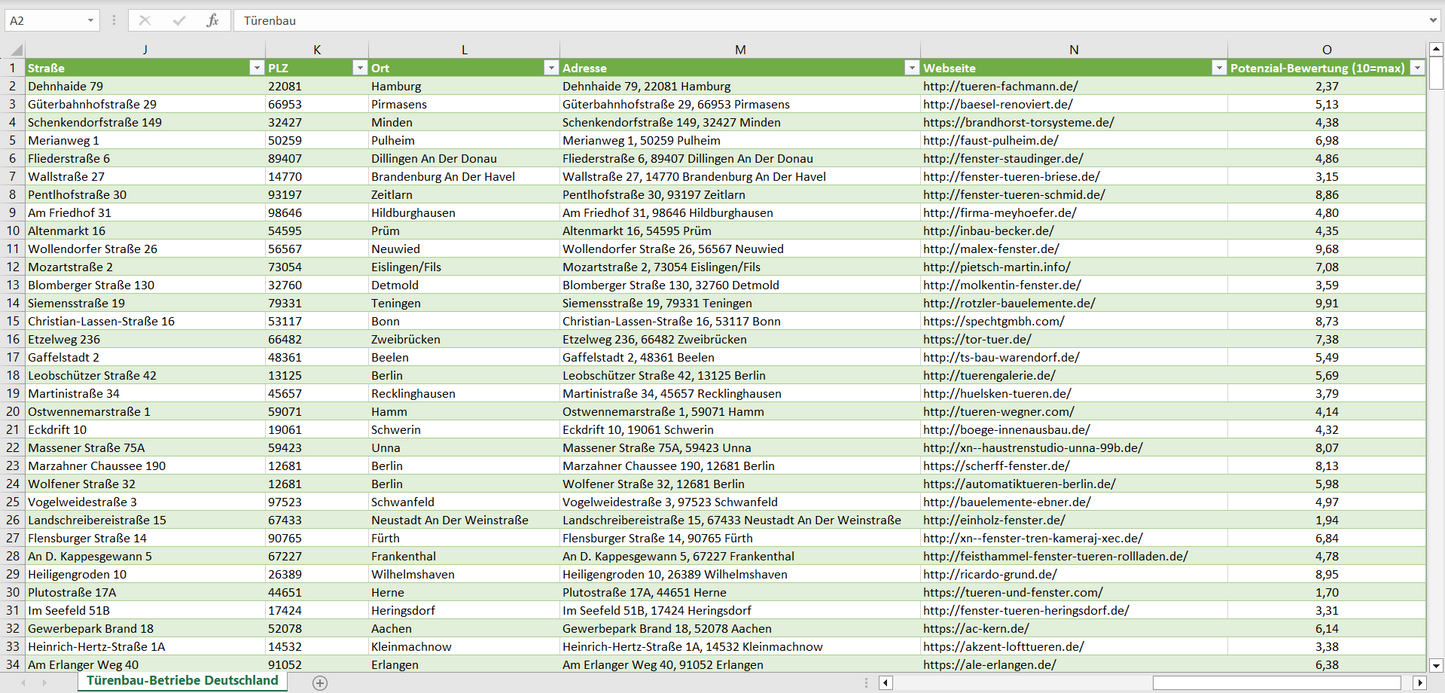Screen dimensions: 1445x693
Task: Open the PLZ column filter dropdown
Action: point(360,68)
